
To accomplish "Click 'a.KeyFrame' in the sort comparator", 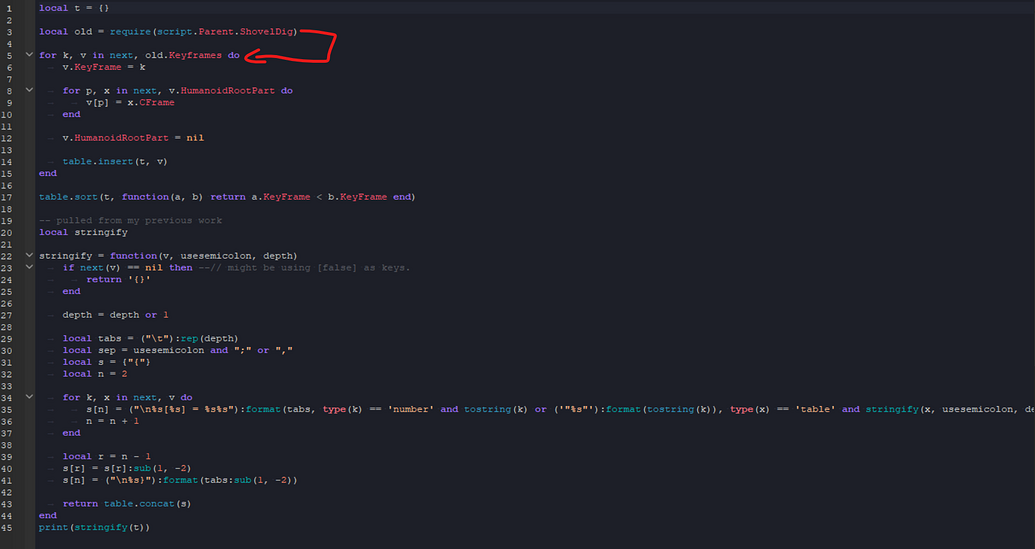I will (281, 197).
